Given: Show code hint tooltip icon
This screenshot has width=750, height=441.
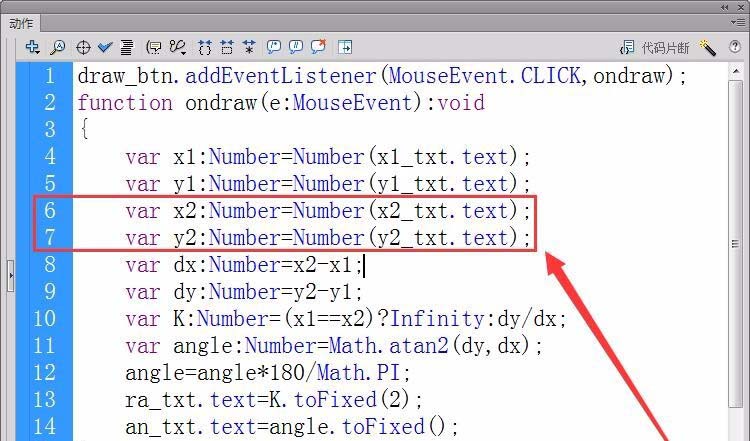Looking at the screenshot, I should coord(154,47).
